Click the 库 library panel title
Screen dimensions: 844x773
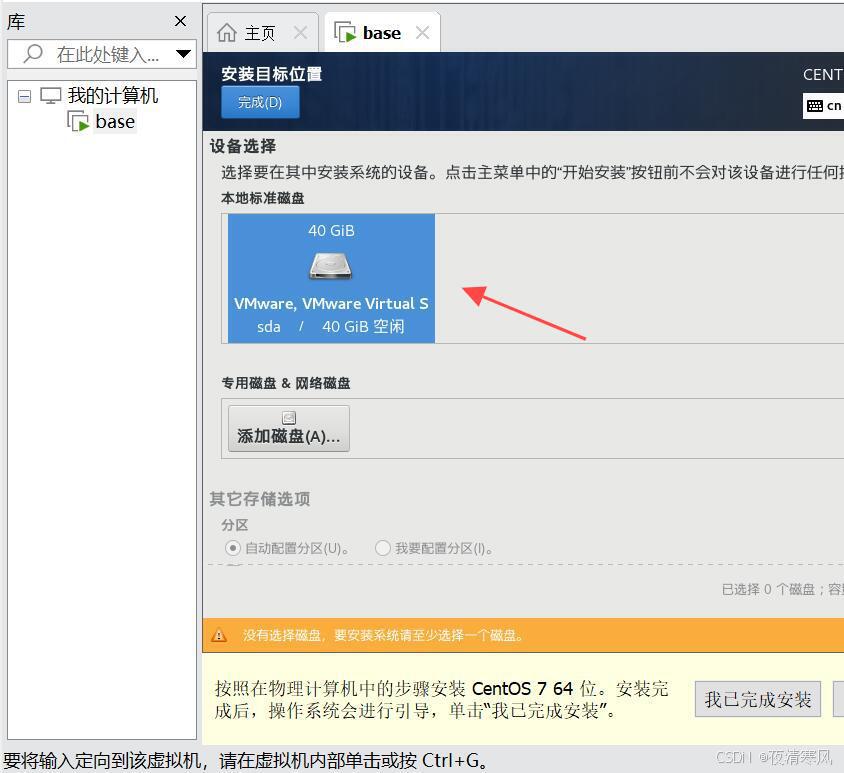tap(16, 22)
